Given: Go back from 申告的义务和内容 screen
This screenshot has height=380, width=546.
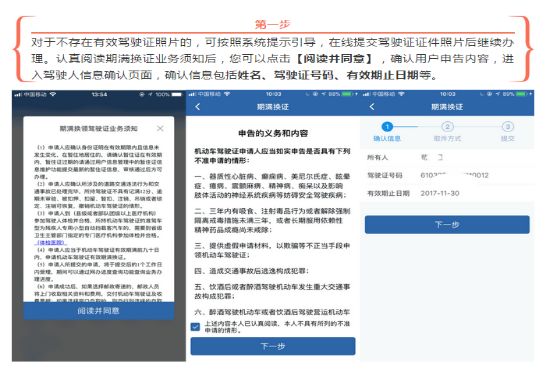Looking at the screenshot, I should 198,107.
